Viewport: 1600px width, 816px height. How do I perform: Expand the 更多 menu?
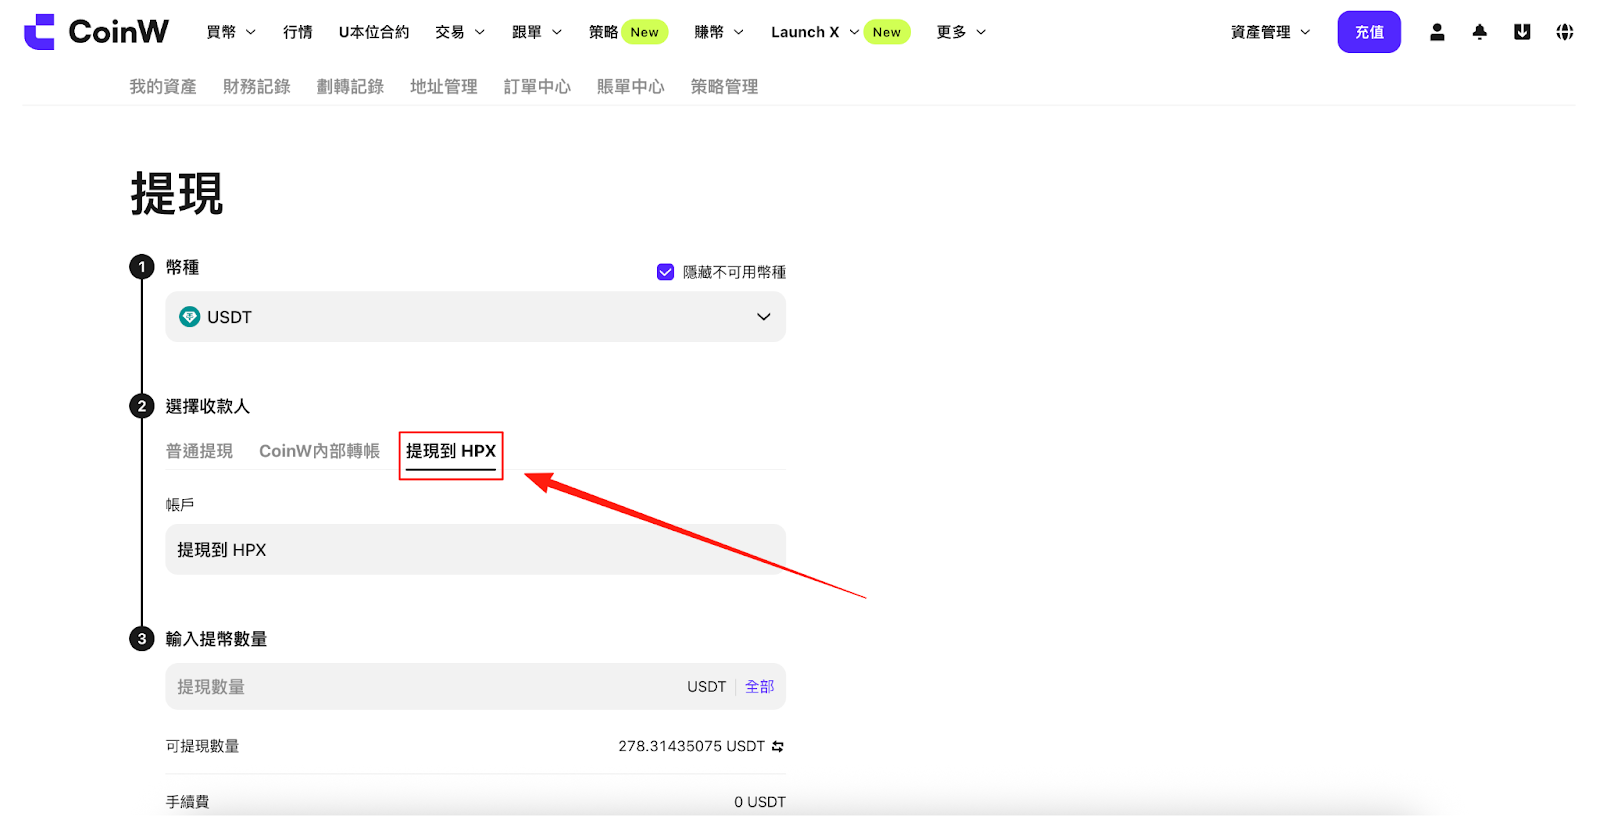pos(961,32)
